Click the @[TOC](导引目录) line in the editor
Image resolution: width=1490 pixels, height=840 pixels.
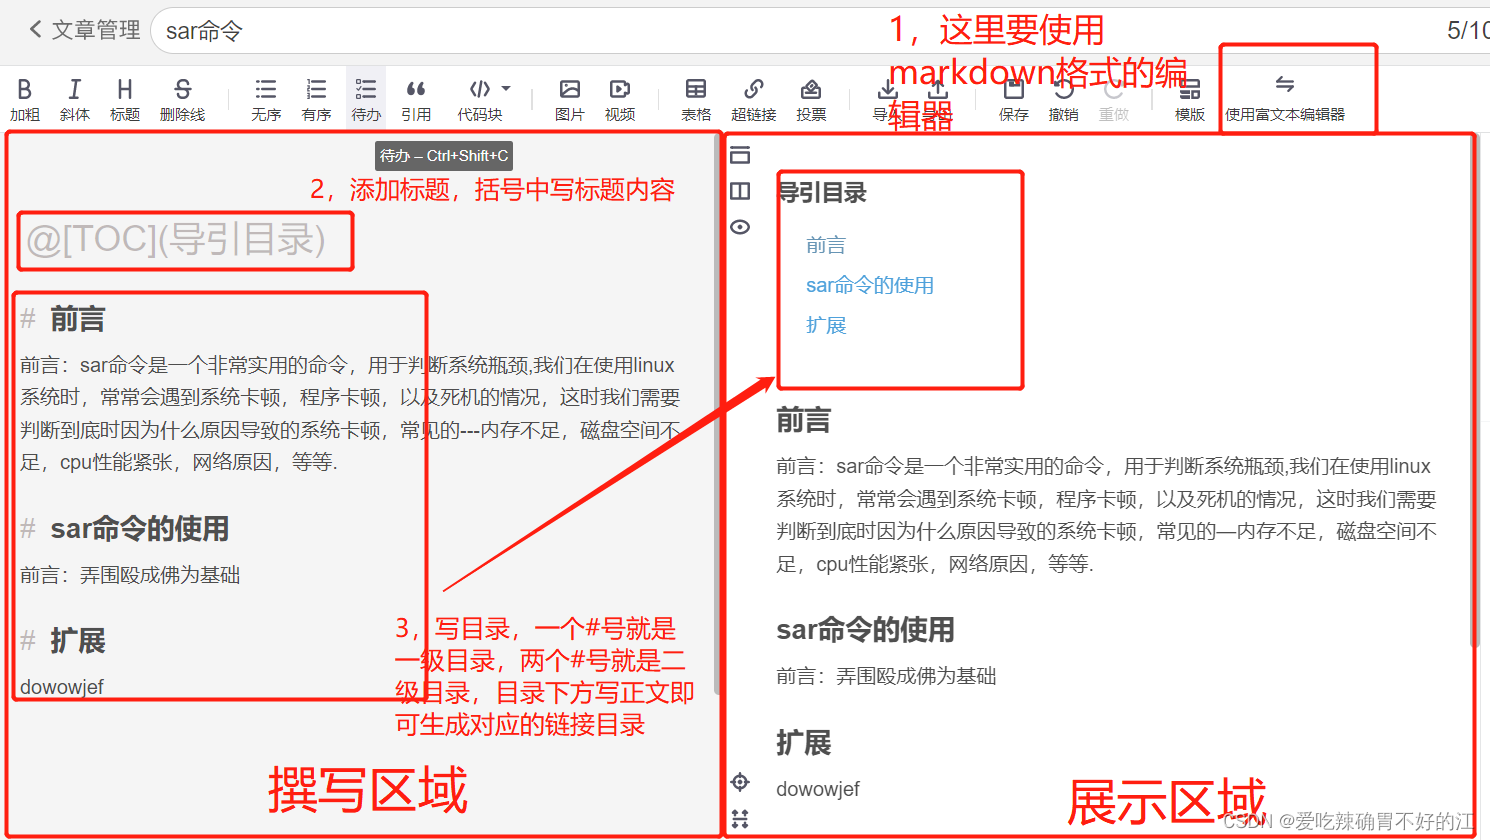[x=176, y=240]
